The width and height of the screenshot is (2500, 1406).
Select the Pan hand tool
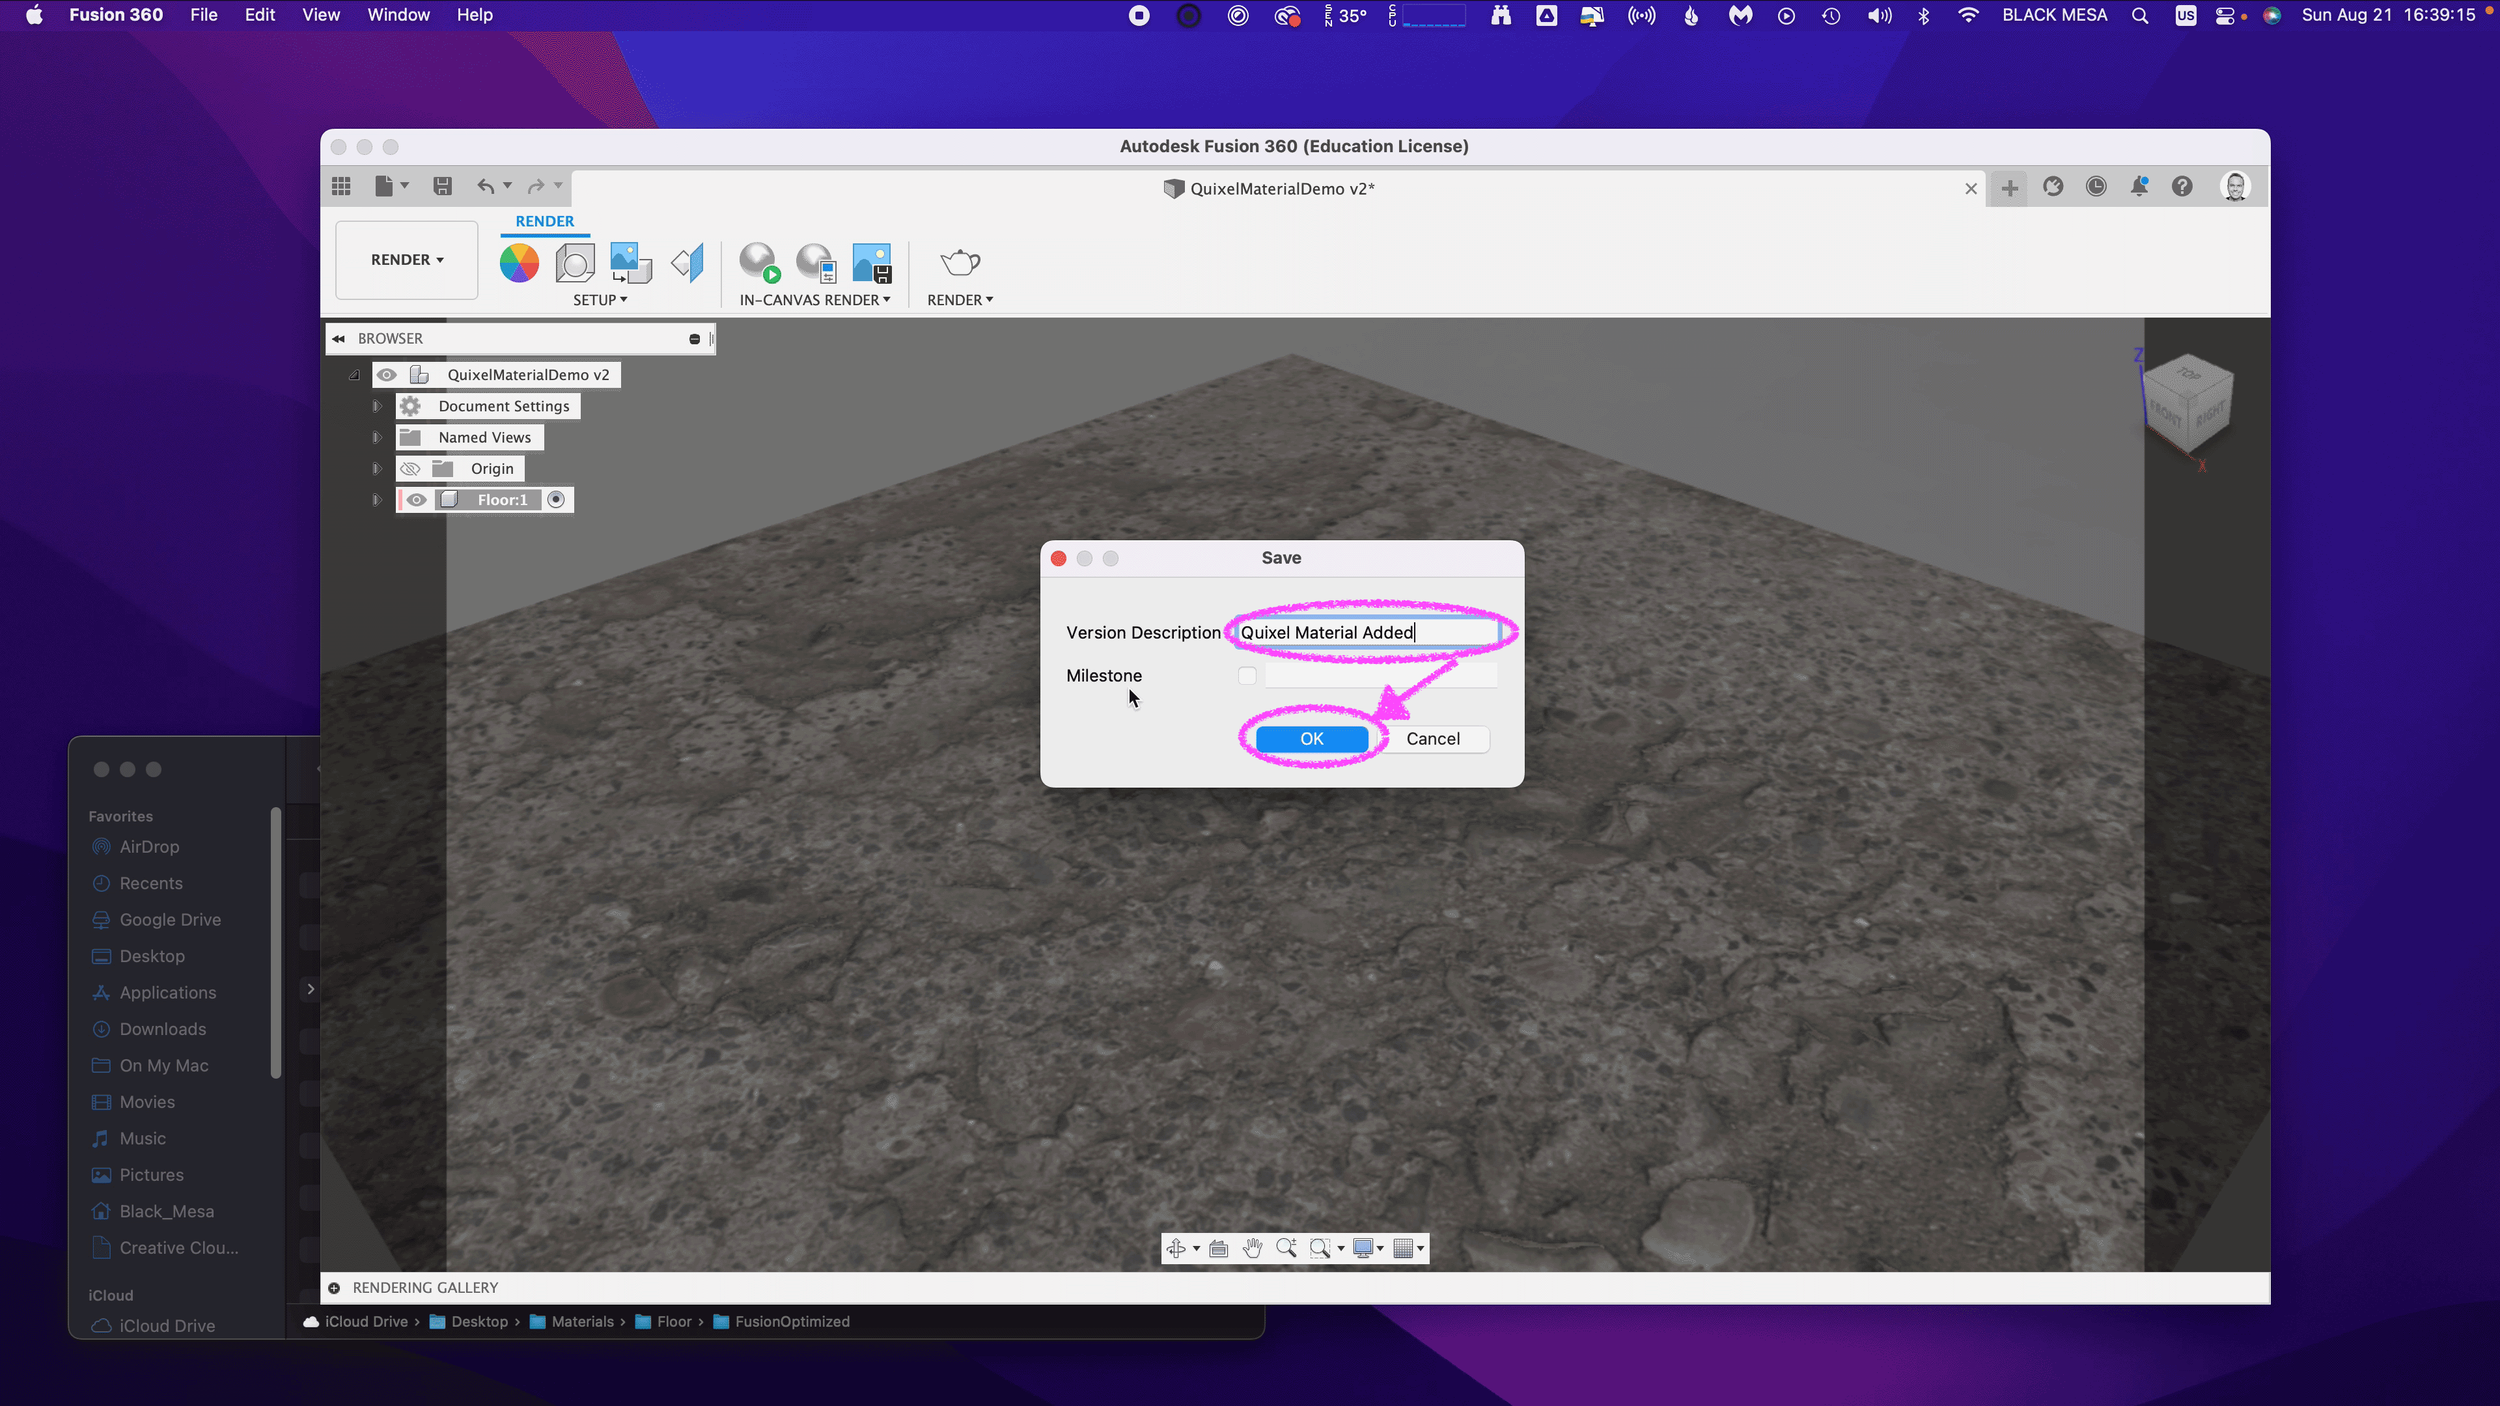tap(1252, 1248)
